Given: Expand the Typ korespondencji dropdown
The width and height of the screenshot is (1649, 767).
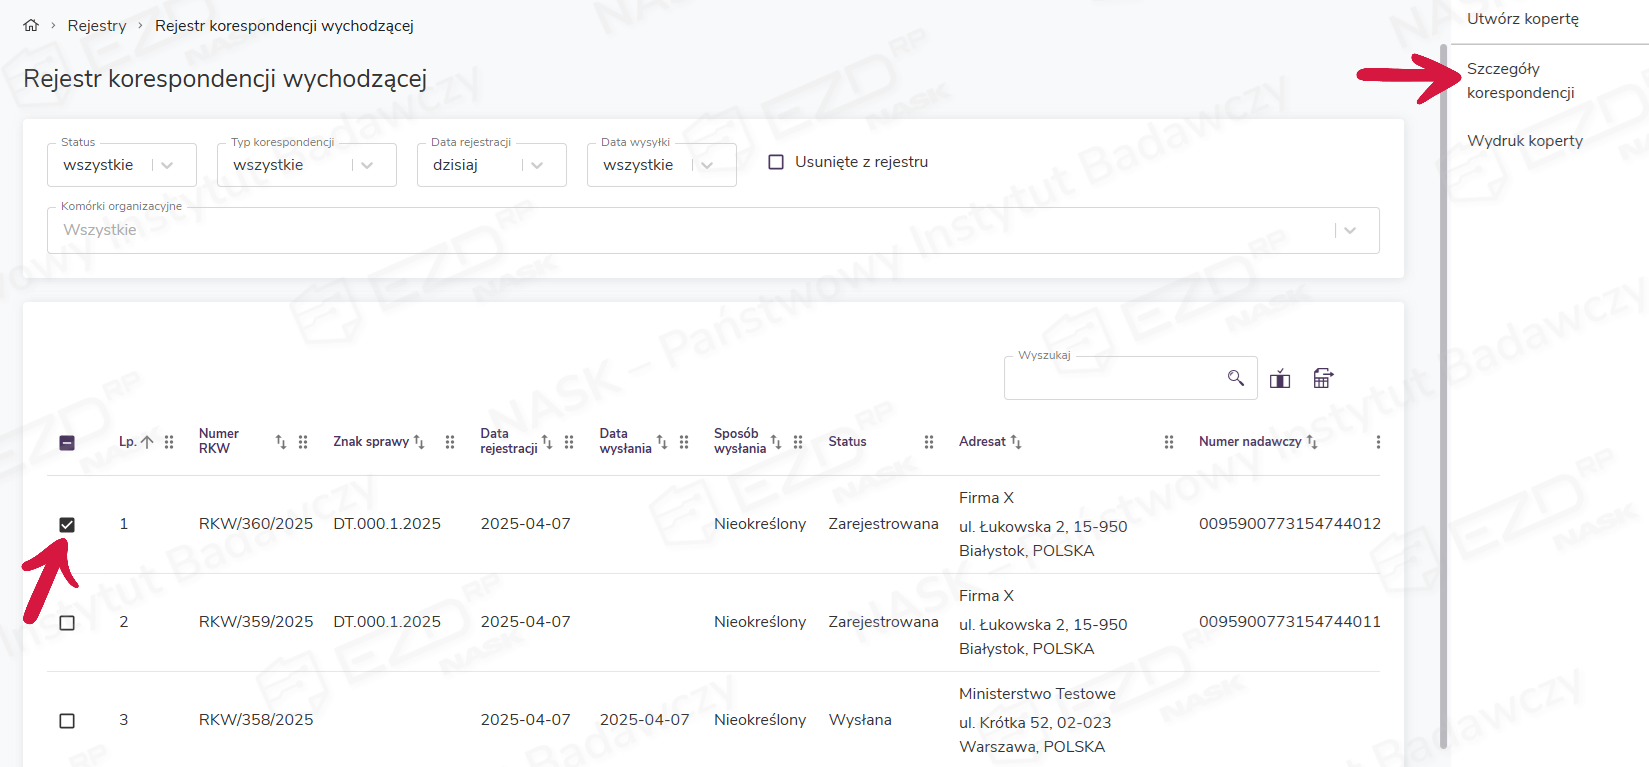Looking at the screenshot, I should click(x=367, y=165).
